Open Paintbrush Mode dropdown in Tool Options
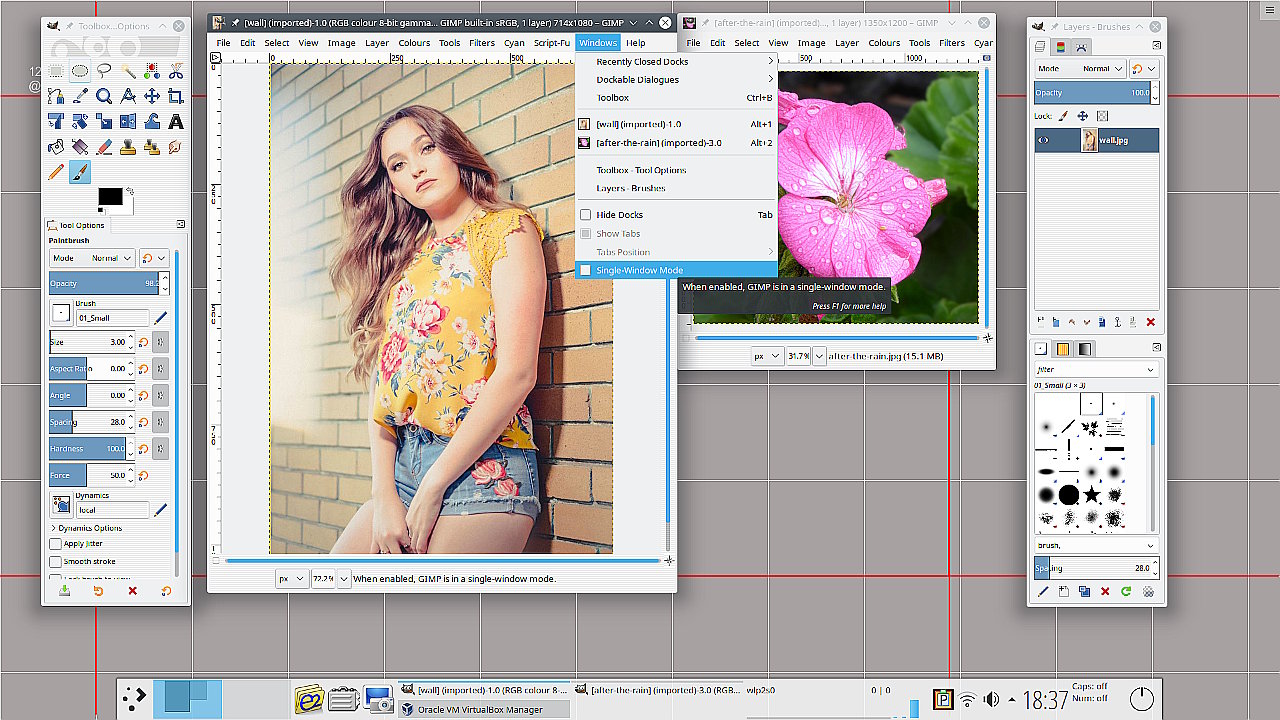The width and height of the screenshot is (1280, 720). pyautogui.click(x=92, y=258)
